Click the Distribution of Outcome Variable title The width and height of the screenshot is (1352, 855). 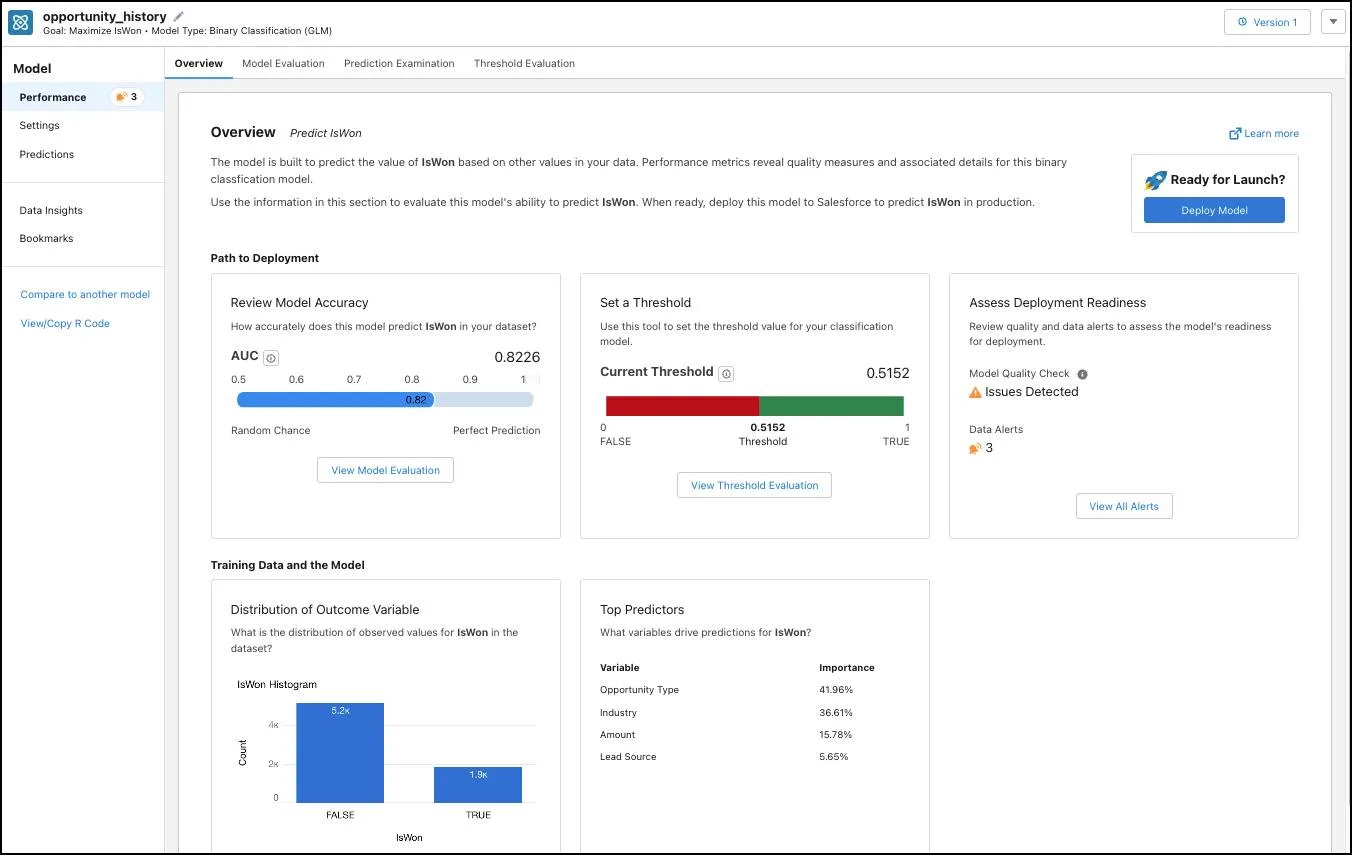click(325, 609)
